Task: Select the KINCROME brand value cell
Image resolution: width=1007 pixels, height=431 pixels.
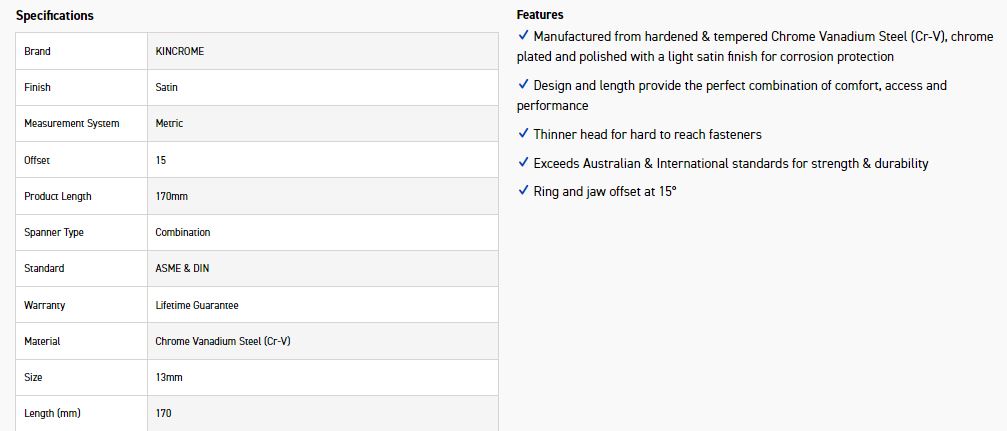Action: [x=180, y=51]
